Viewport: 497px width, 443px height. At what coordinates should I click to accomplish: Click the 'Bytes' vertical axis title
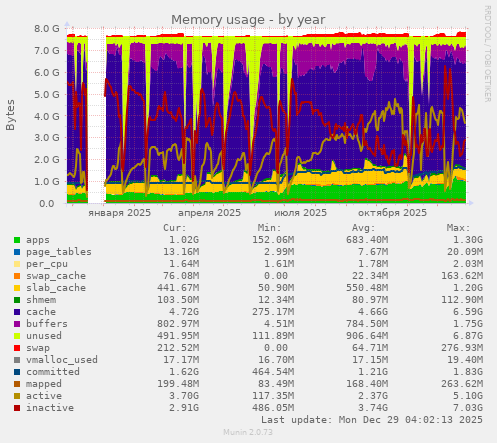click(x=10, y=115)
